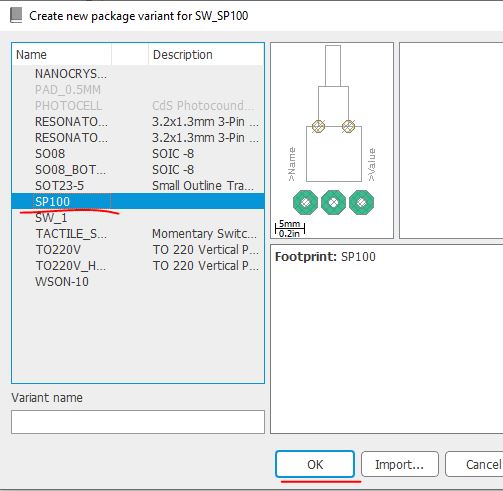The height and width of the screenshot is (491, 503).
Task: Click into the Variant name field
Action: point(138,422)
